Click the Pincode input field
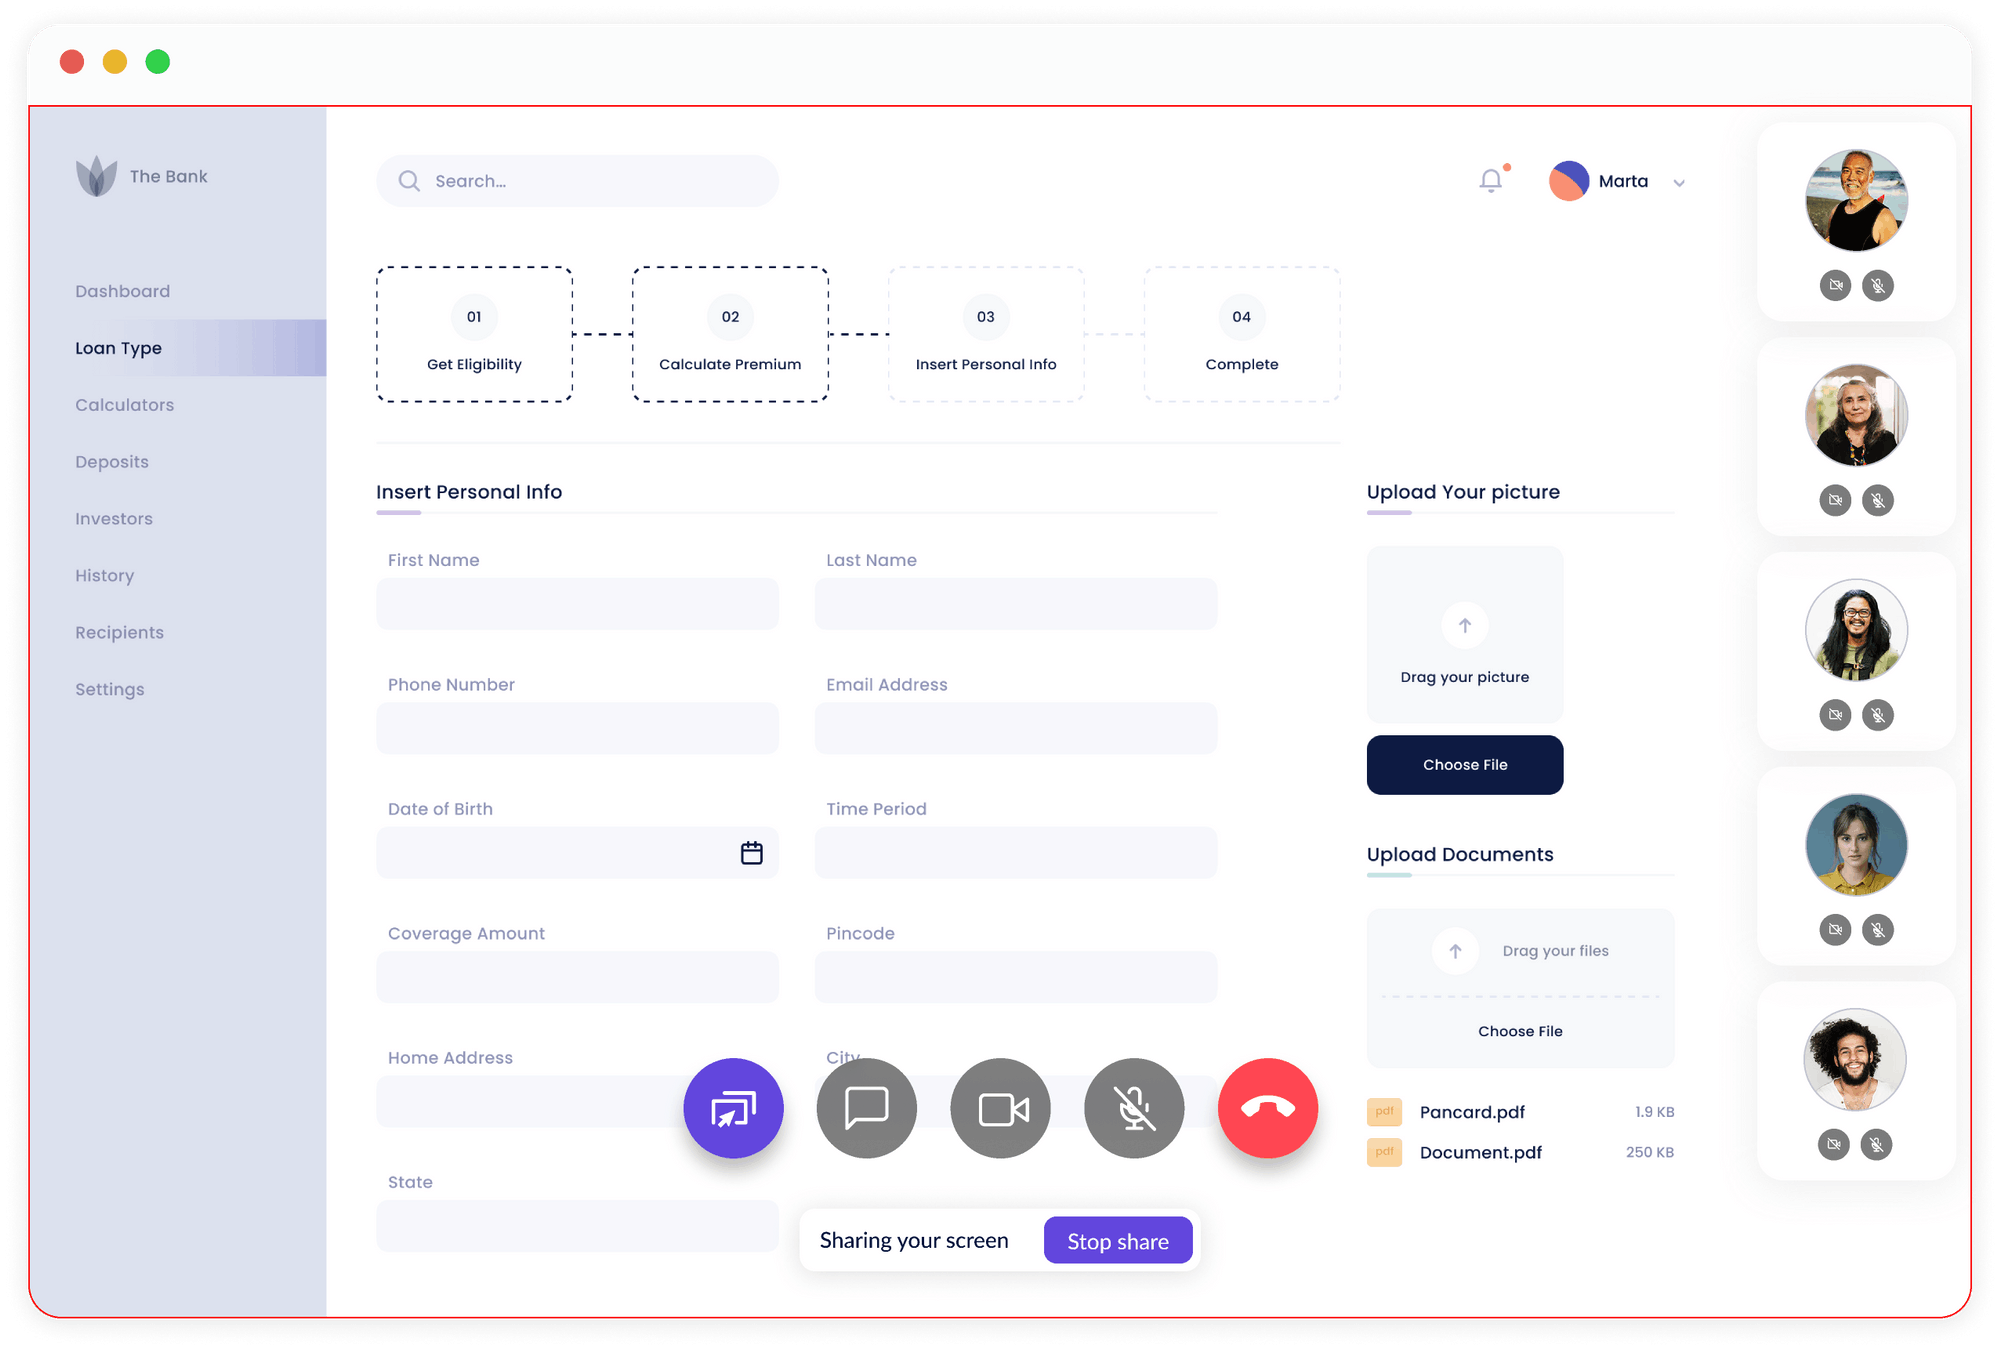The width and height of the screenshot is (2000, 1350). pyautogui.click(x=1016, y=977)
